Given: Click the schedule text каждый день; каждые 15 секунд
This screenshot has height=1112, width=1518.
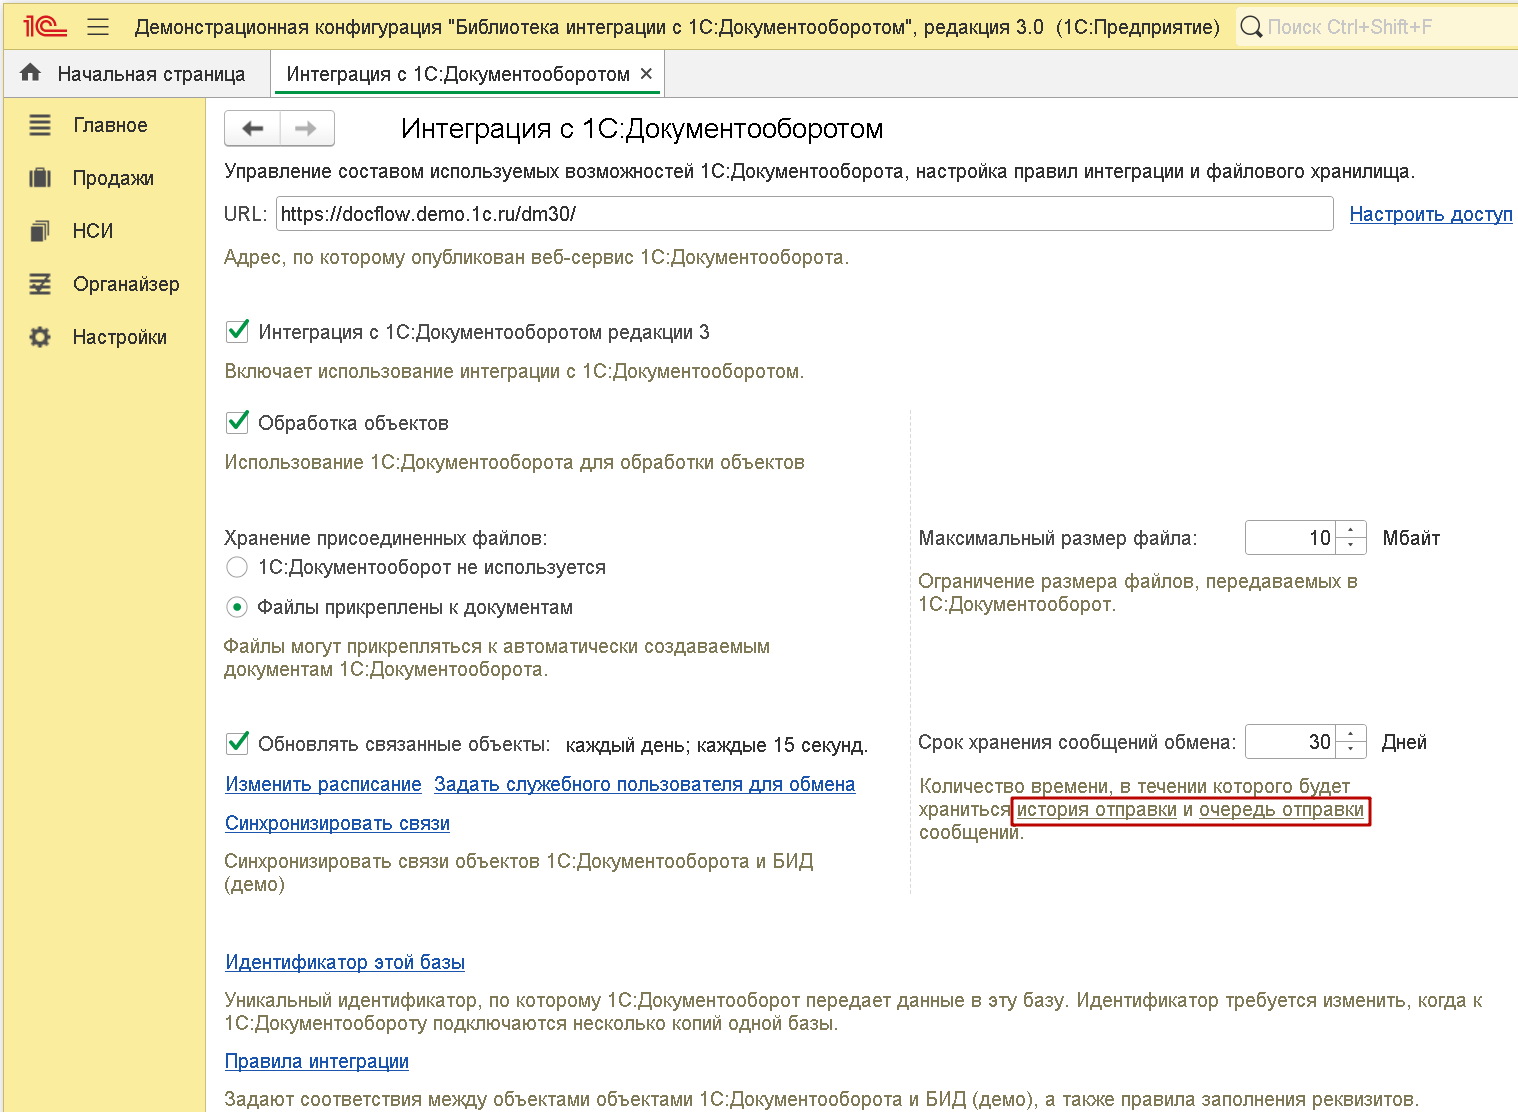Looking at the screenshot, I should click(716, 745).
